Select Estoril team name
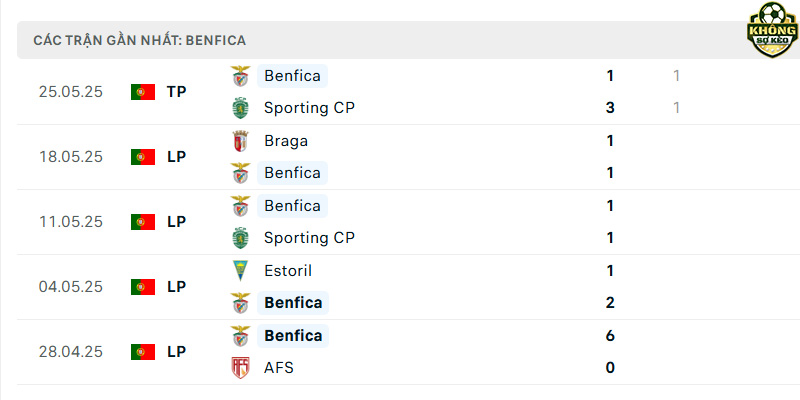Image resolution: width=800 pixels, height=400 pixels. pos(288,270)
